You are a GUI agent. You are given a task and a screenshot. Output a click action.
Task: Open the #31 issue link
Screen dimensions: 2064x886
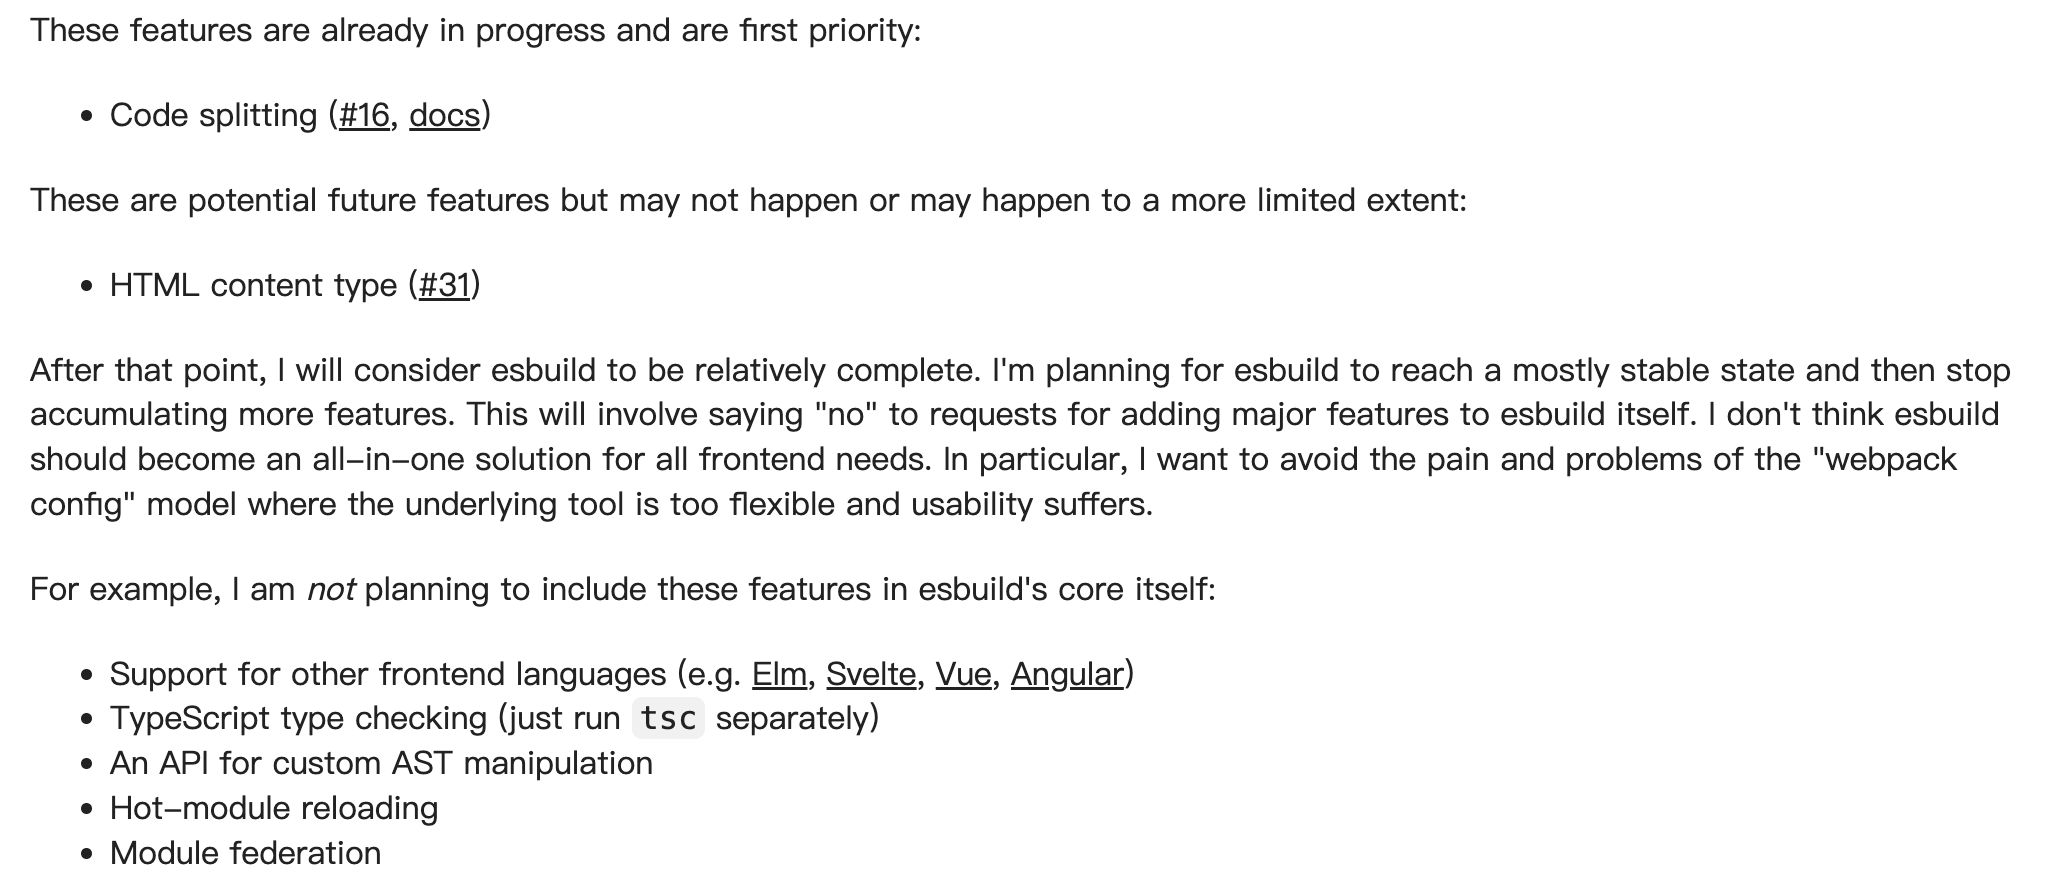click(x=444, y=286)
